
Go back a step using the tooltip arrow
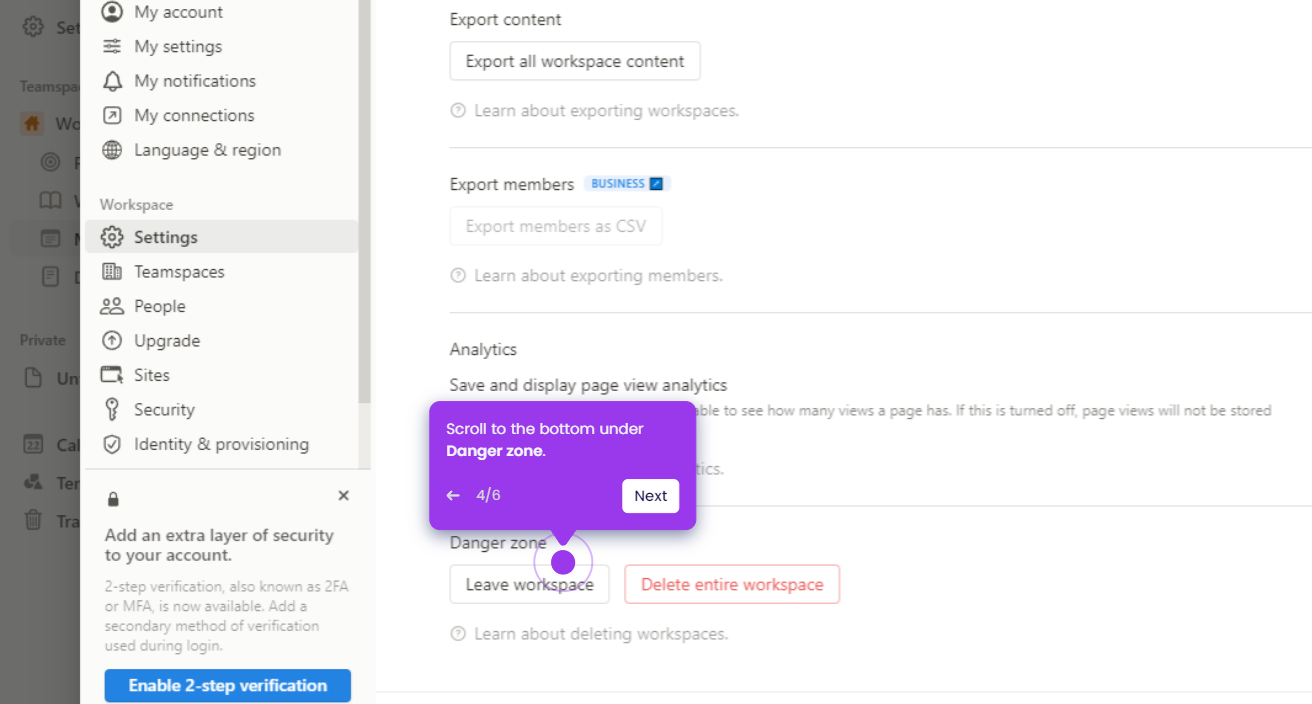tap(453, 495)
